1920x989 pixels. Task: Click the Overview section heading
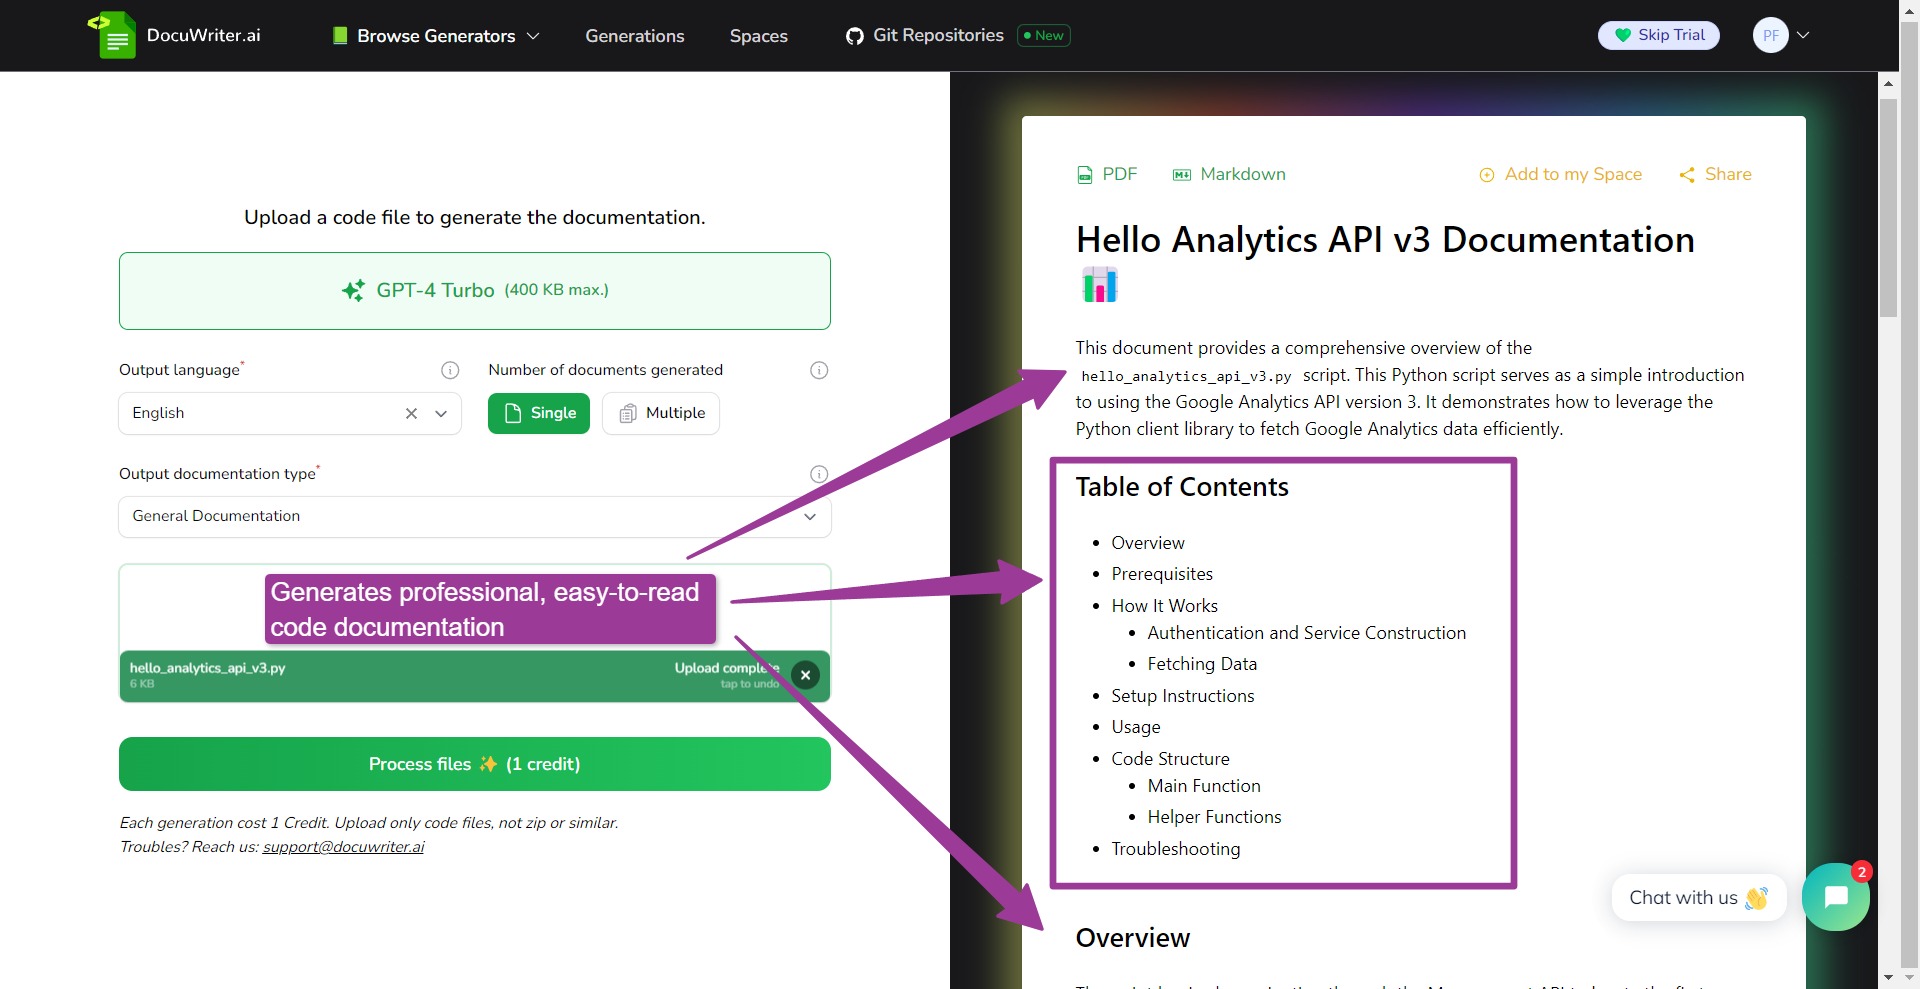(x=1133, y=938)
